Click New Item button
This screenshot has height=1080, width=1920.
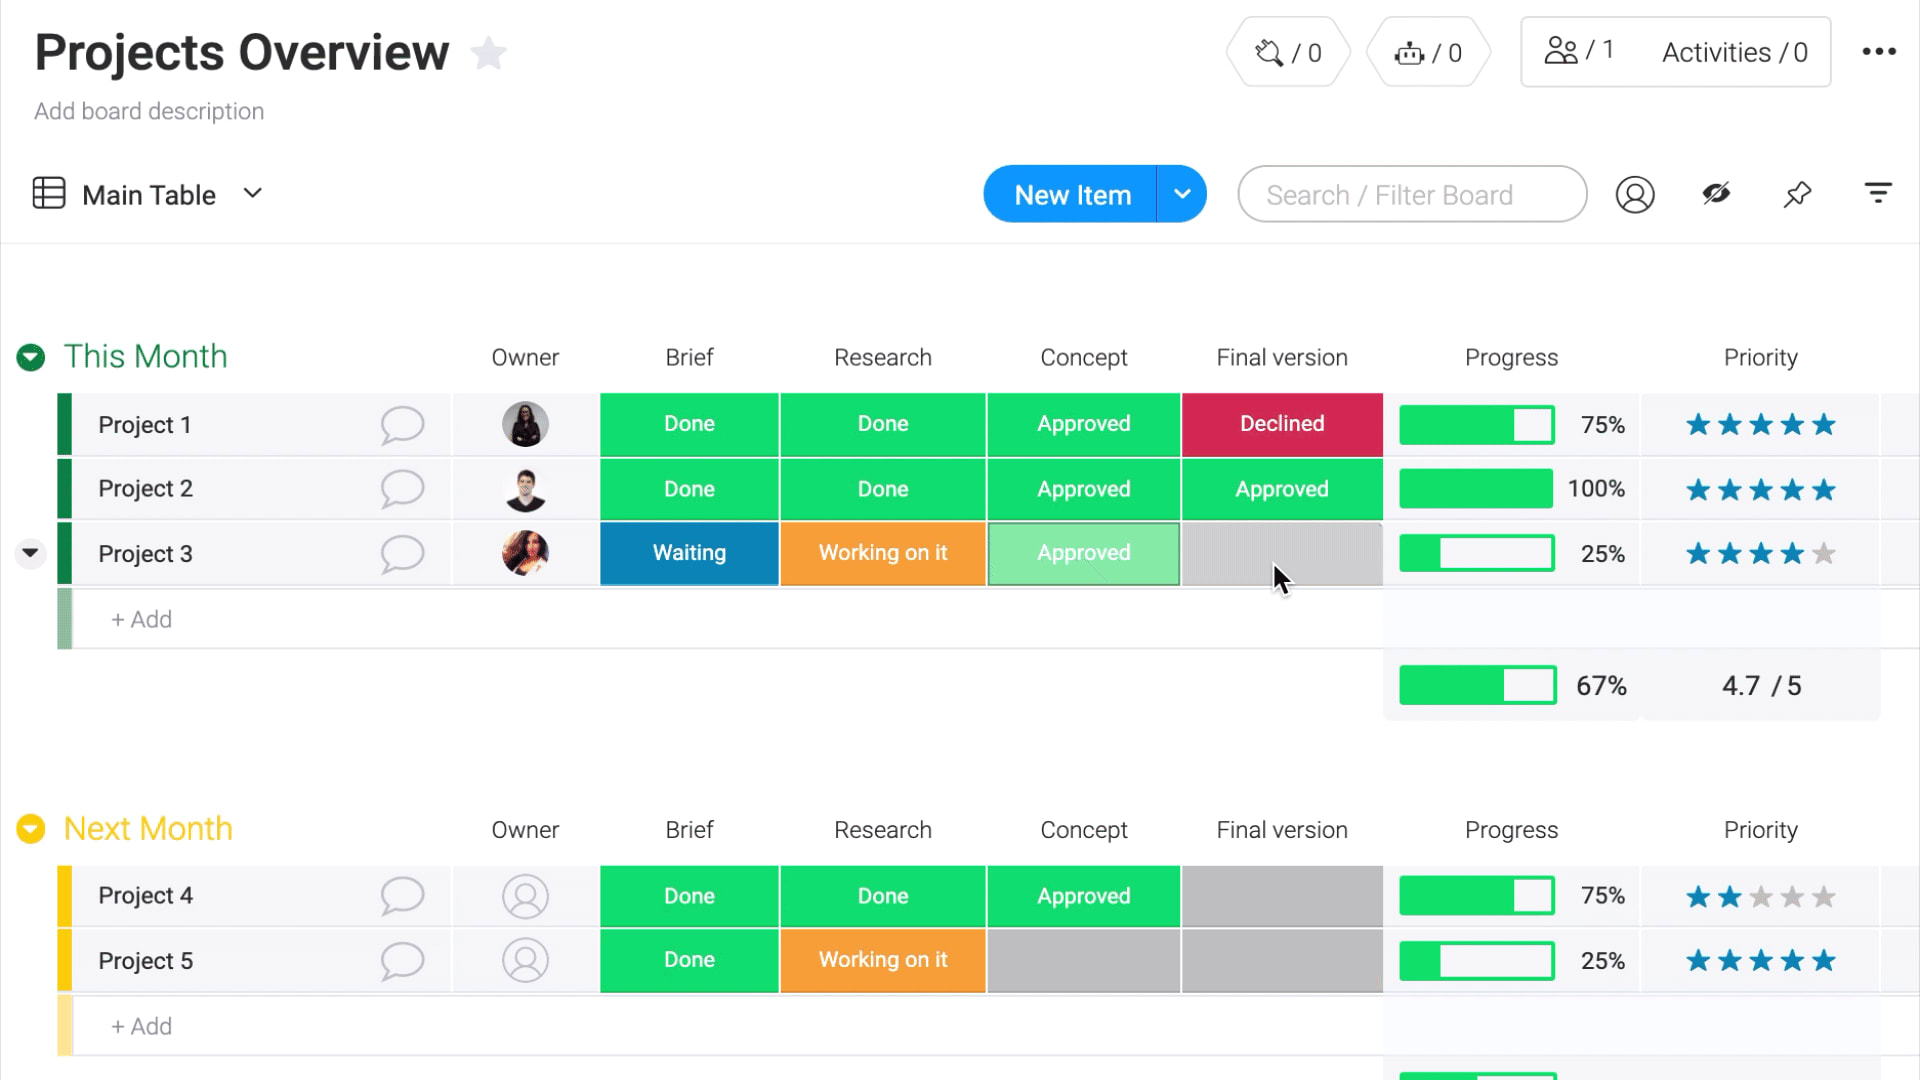click(1072, 194)
